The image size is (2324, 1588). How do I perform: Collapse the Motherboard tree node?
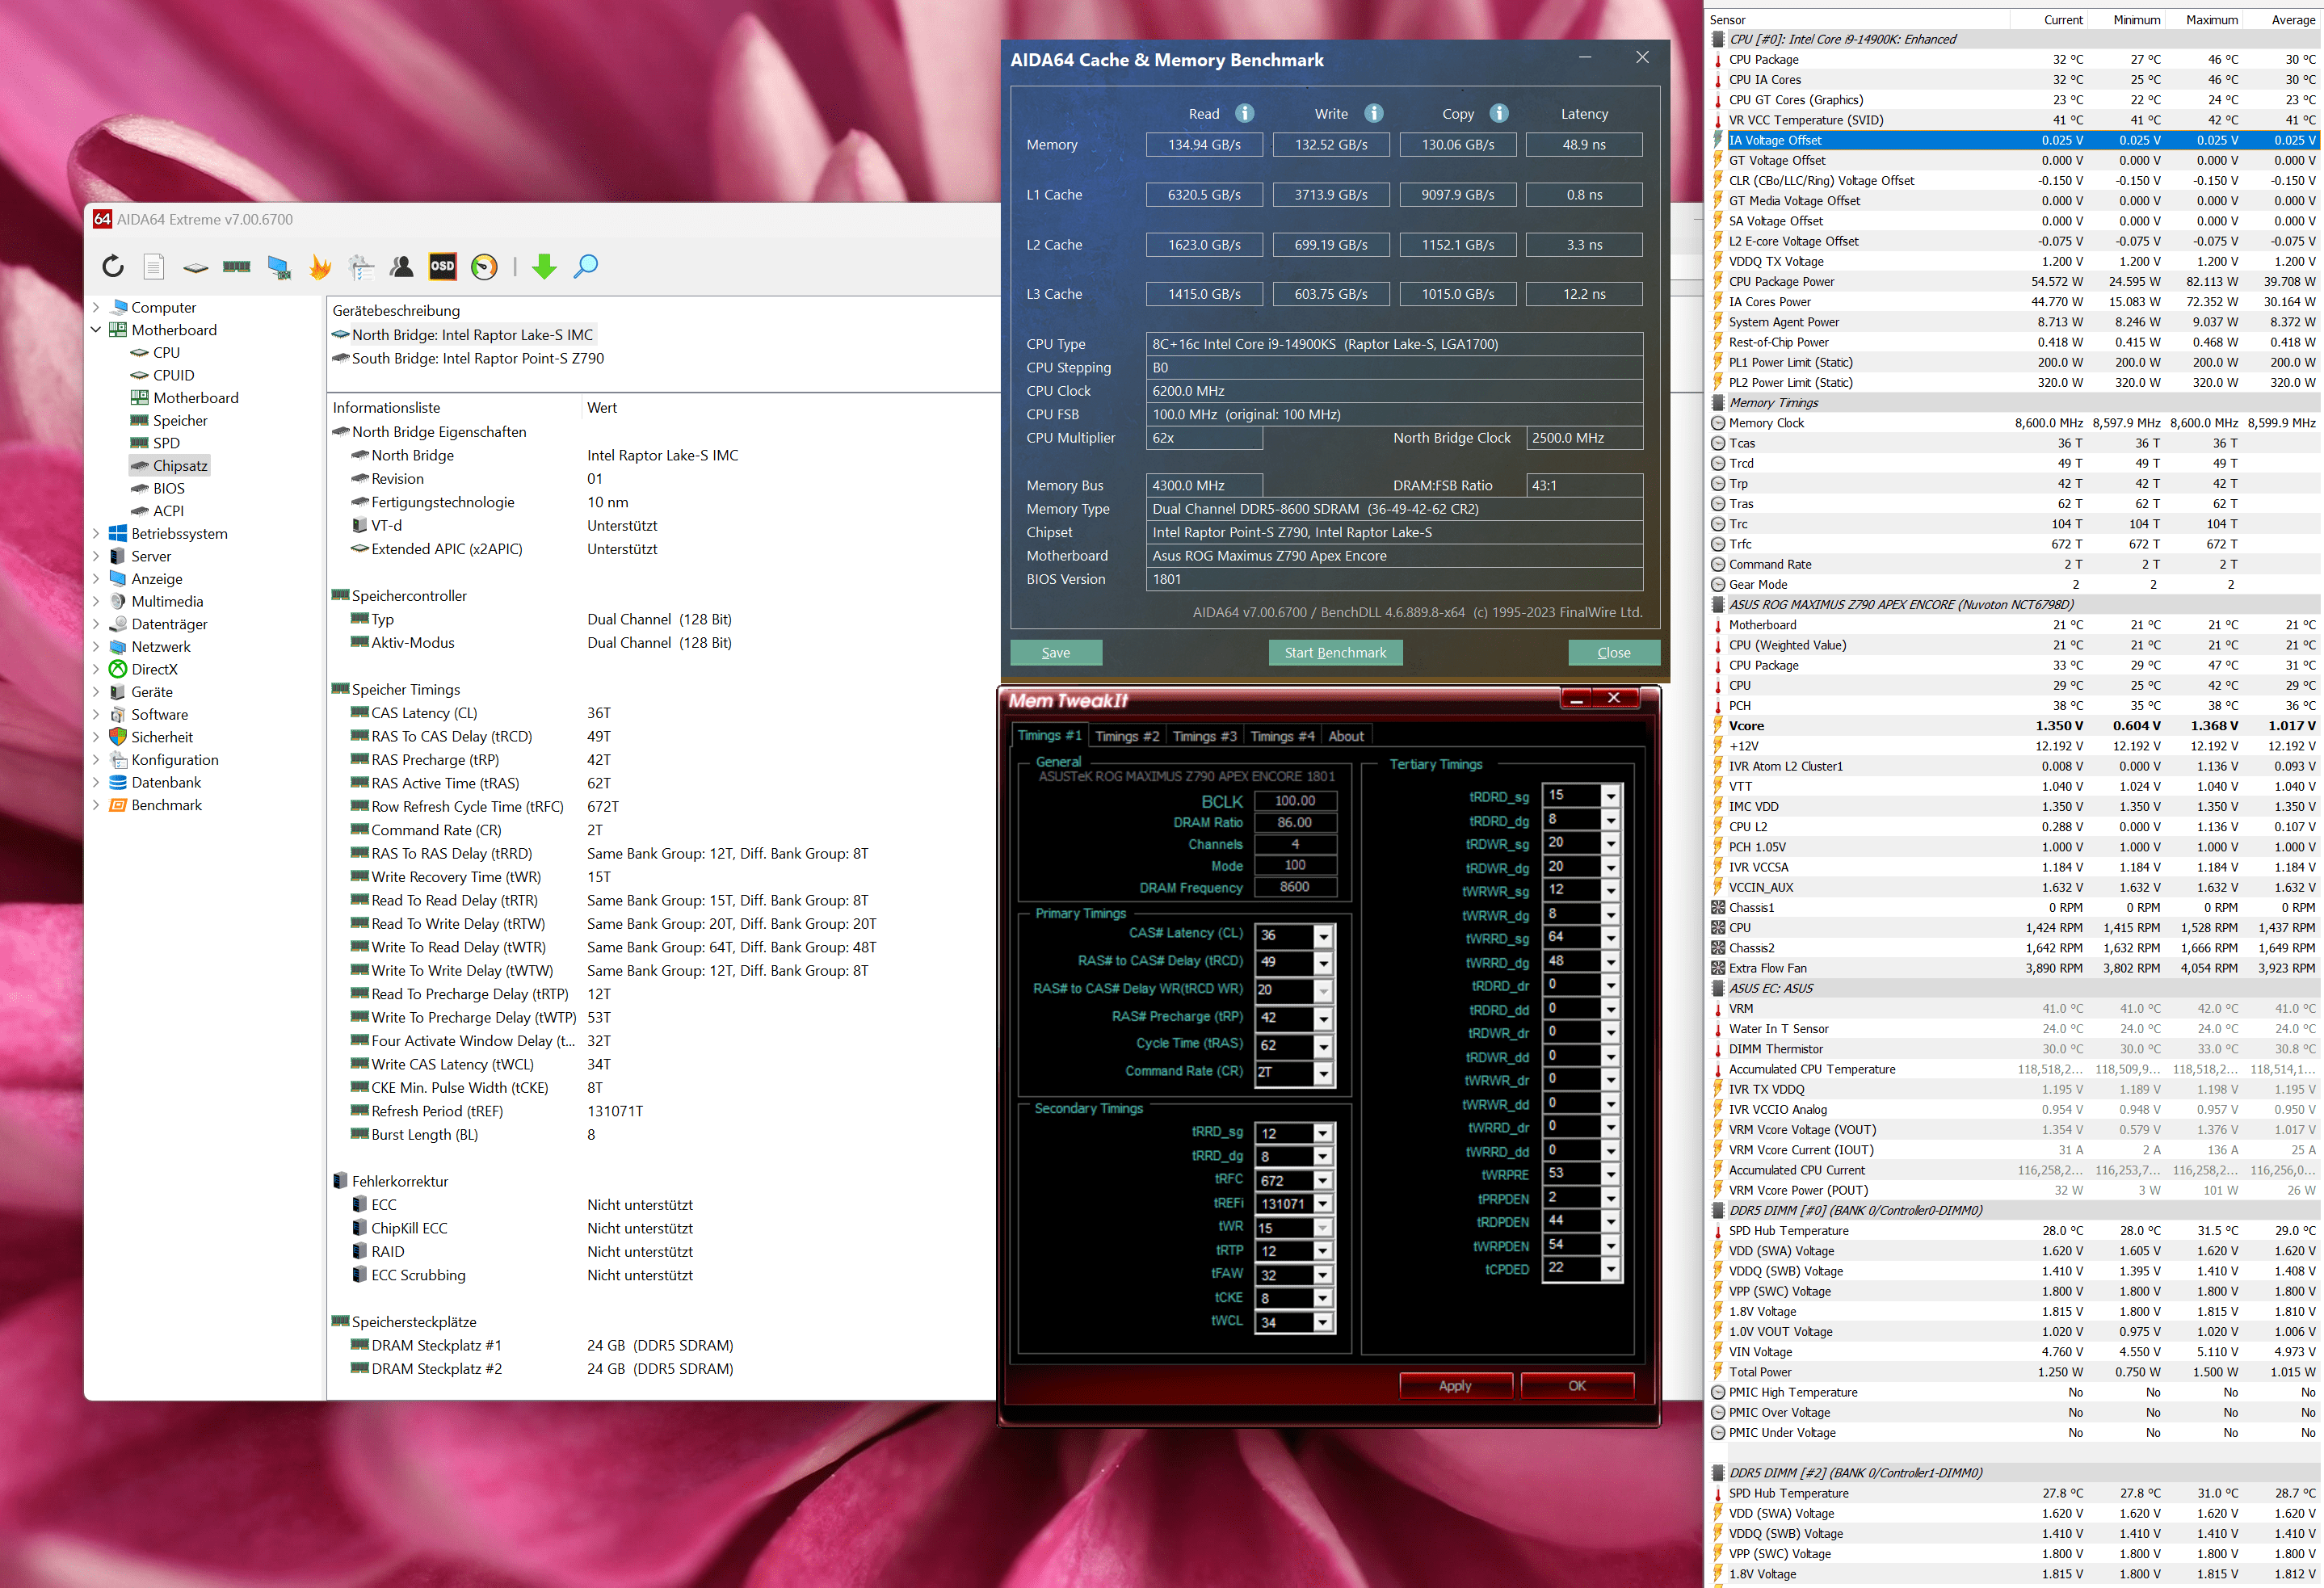click(x=96, y=330)
